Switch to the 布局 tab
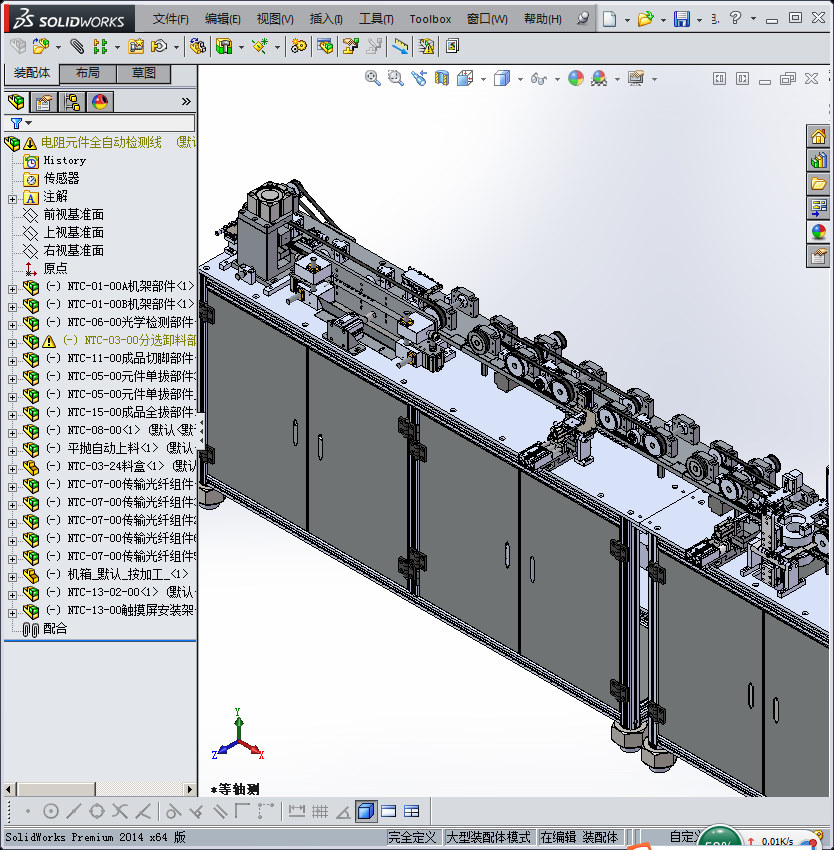The image size is (834, 850). click(x=87, y=73)
